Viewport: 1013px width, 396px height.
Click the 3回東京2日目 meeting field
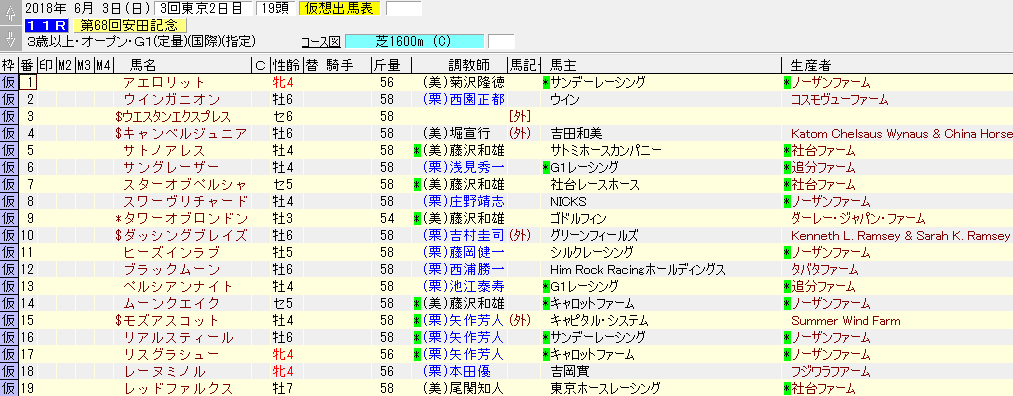204,8
